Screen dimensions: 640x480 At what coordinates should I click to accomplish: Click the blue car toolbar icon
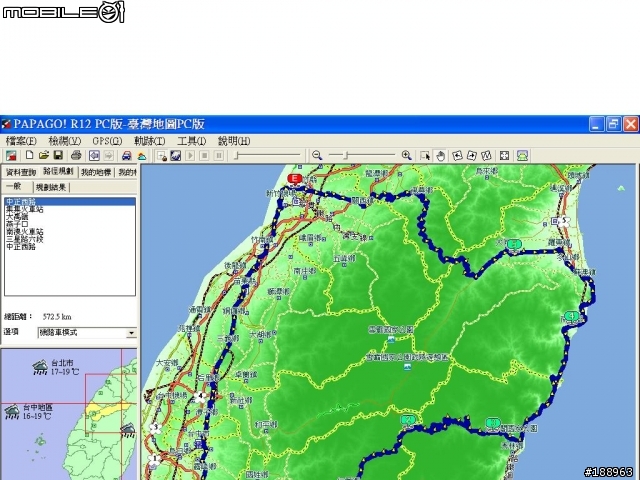tap(127, 156)
